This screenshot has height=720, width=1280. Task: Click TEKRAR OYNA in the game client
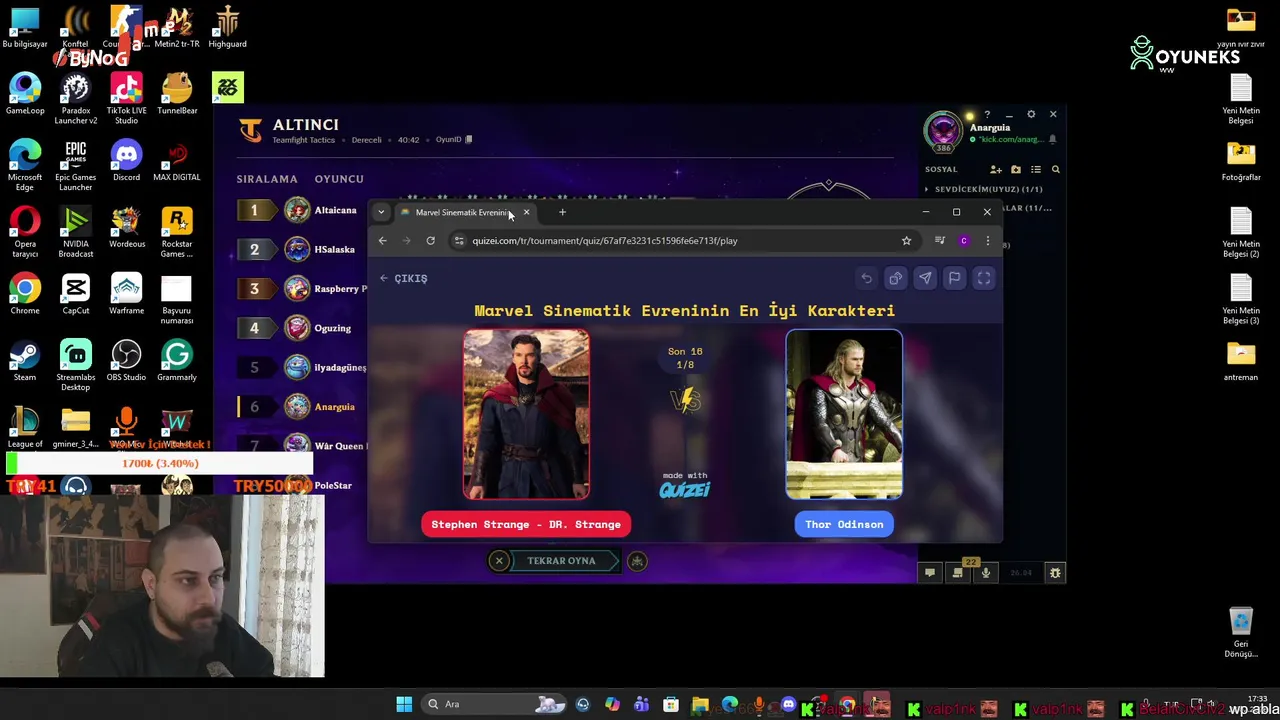point(561,561)
